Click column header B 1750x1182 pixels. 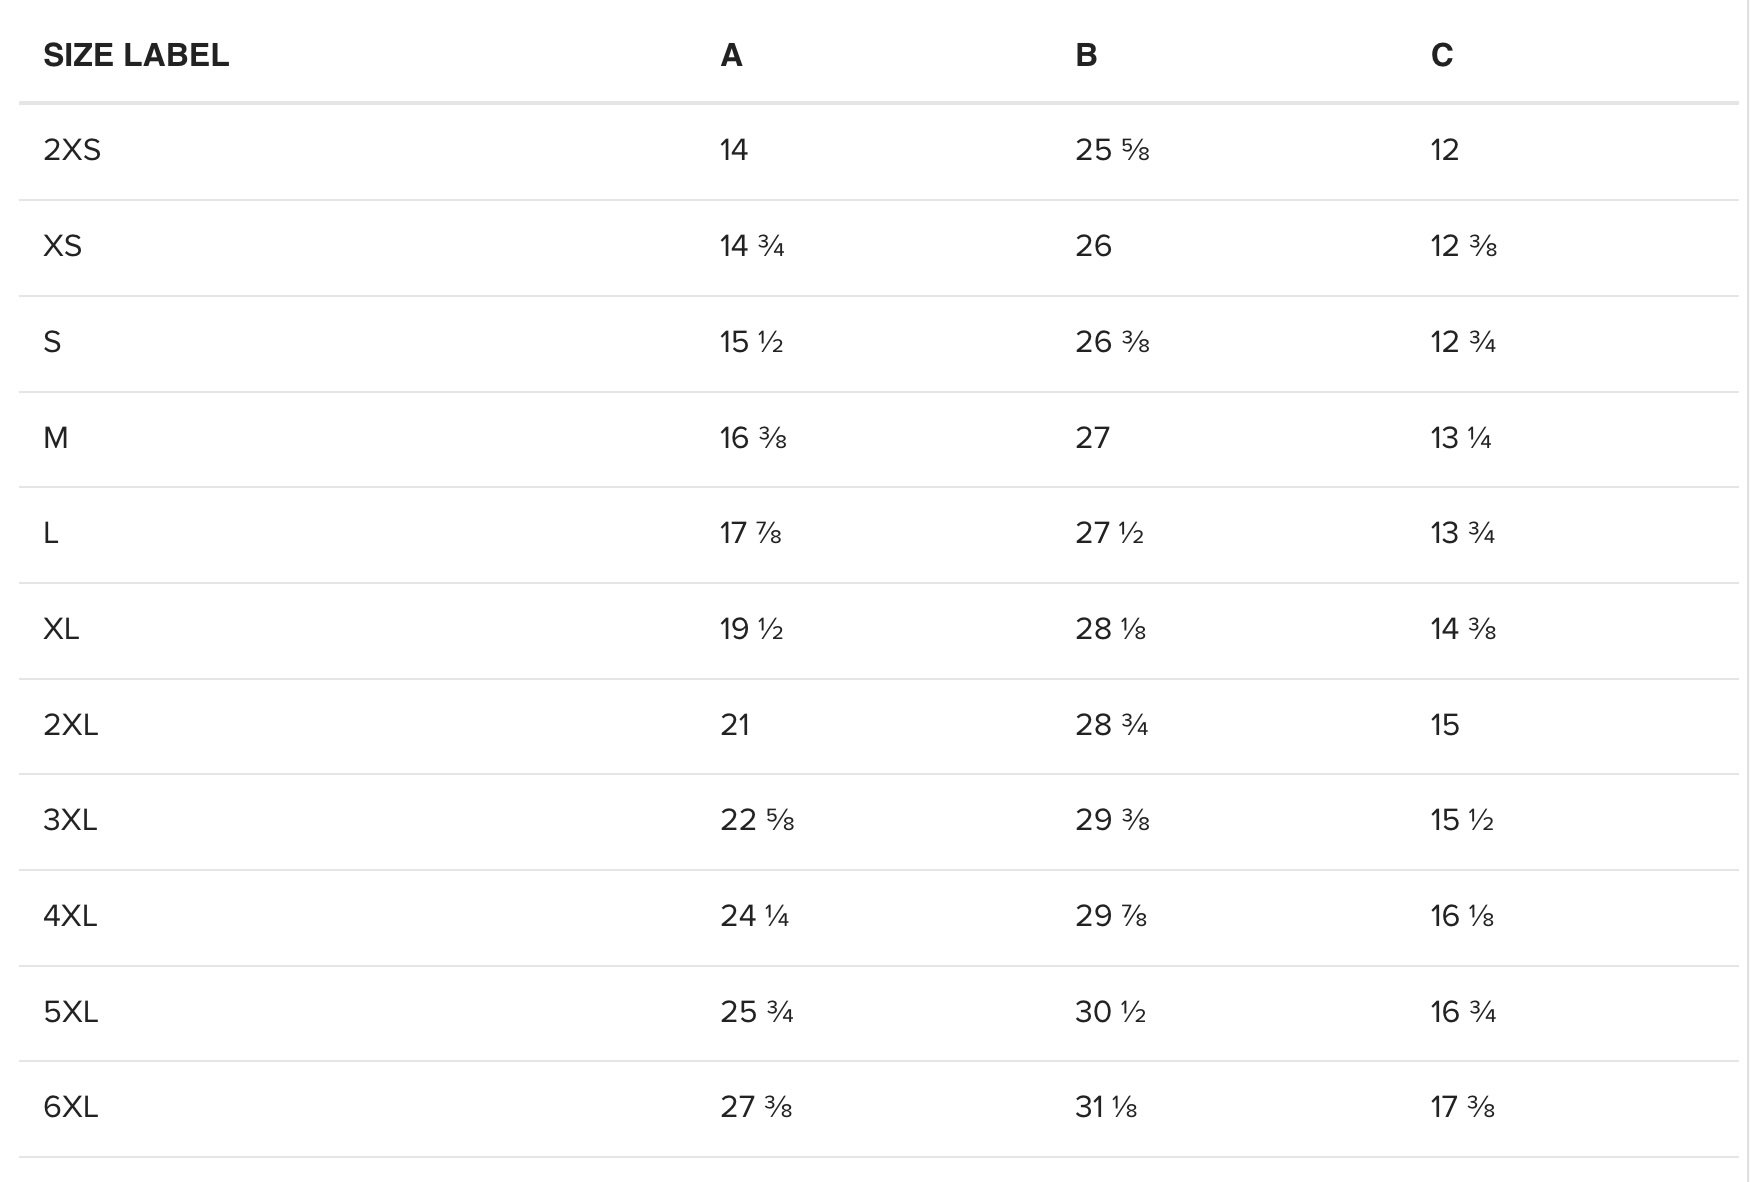[x=1086, y=55]
